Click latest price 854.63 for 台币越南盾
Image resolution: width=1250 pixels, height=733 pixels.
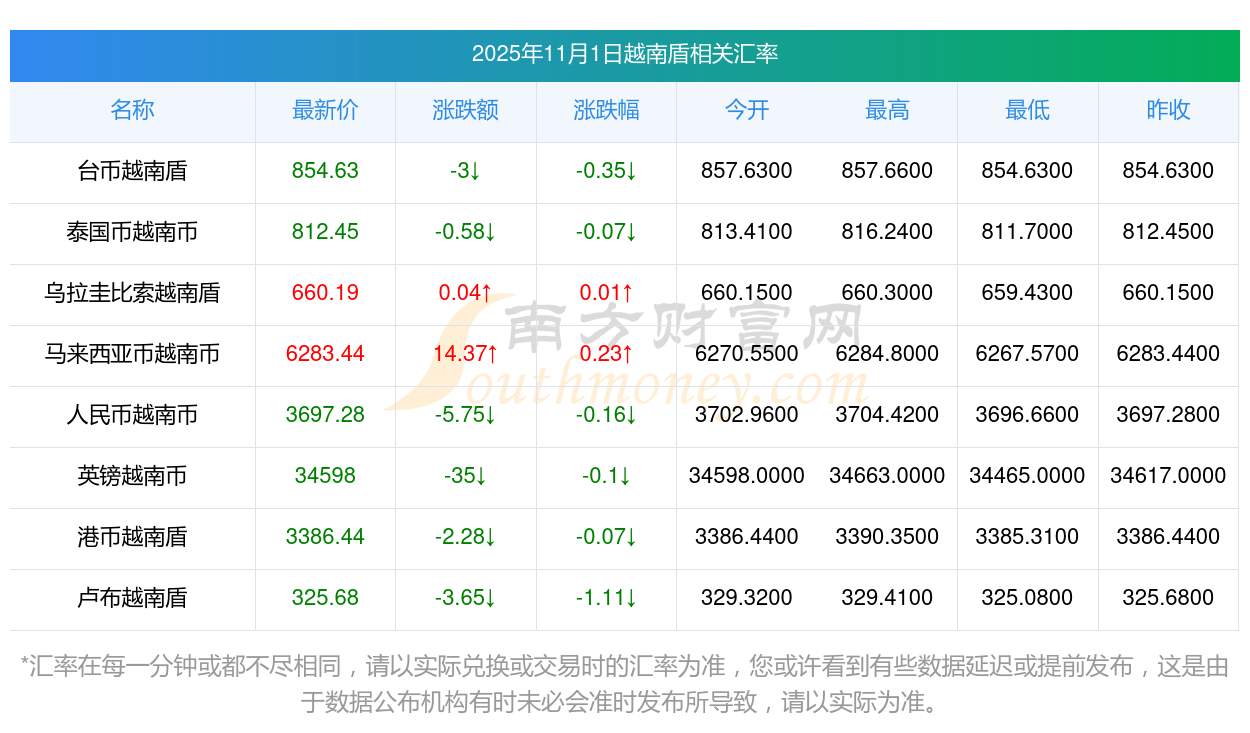coord(325,171)
